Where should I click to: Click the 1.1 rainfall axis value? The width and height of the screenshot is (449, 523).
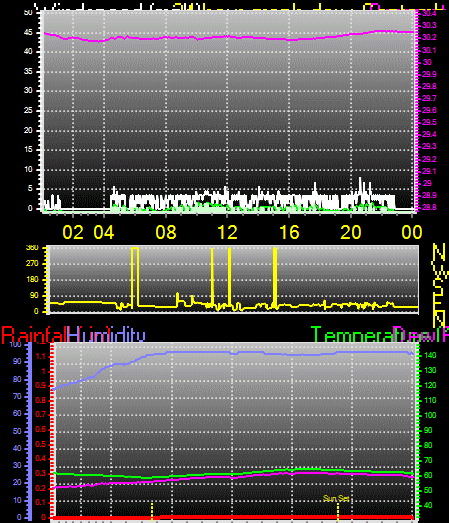(40, 357)
